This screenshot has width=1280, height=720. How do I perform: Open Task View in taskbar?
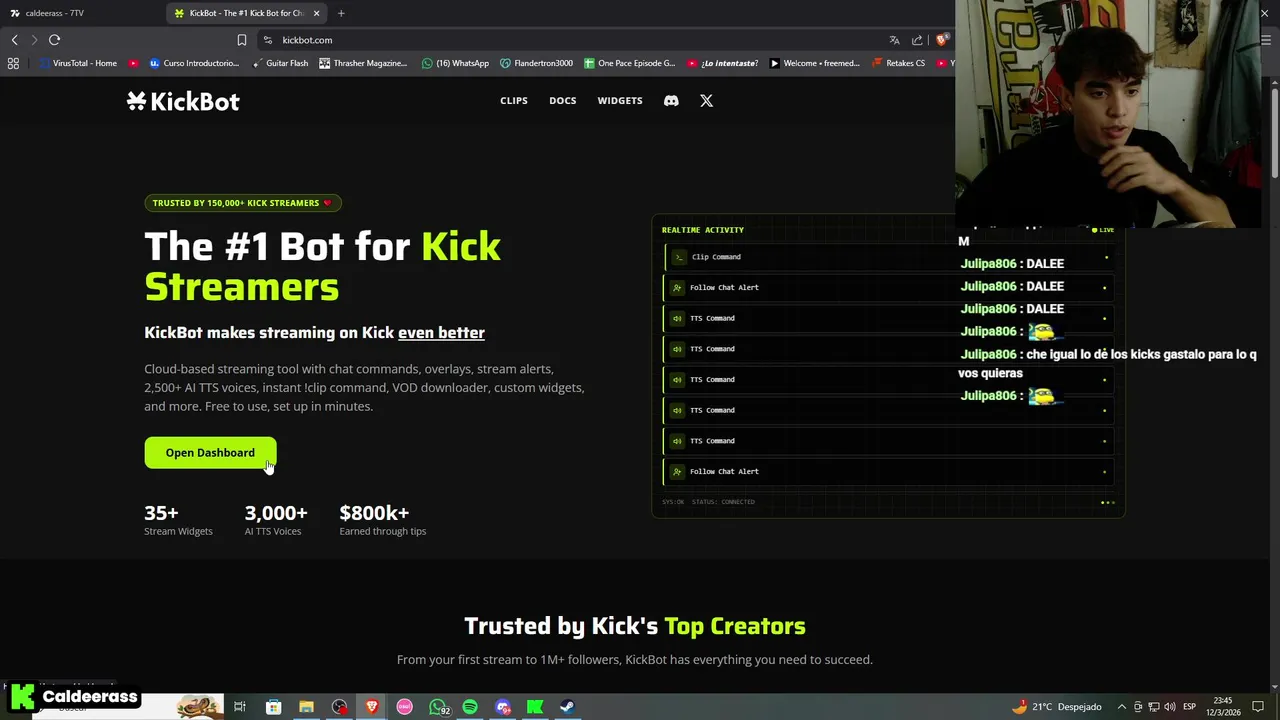tap(240, 707)
